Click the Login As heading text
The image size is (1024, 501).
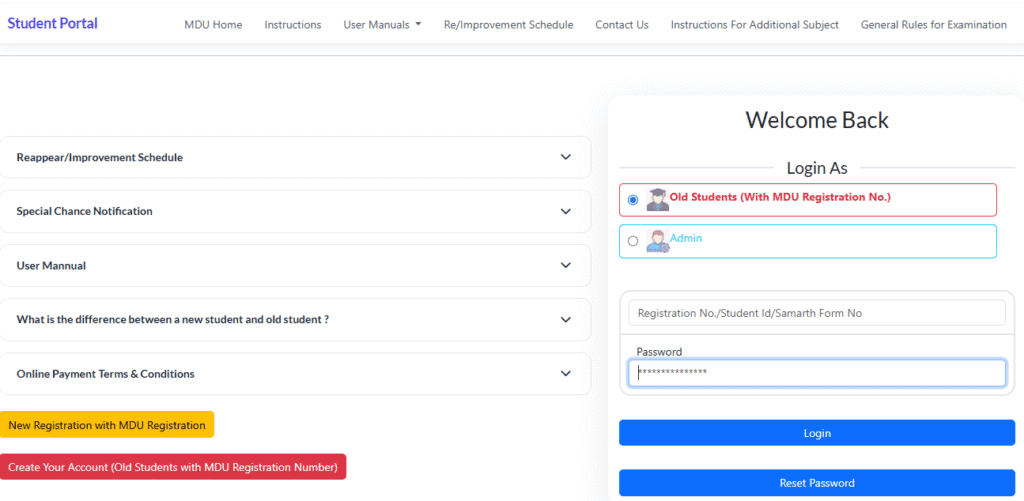(817, 169)
